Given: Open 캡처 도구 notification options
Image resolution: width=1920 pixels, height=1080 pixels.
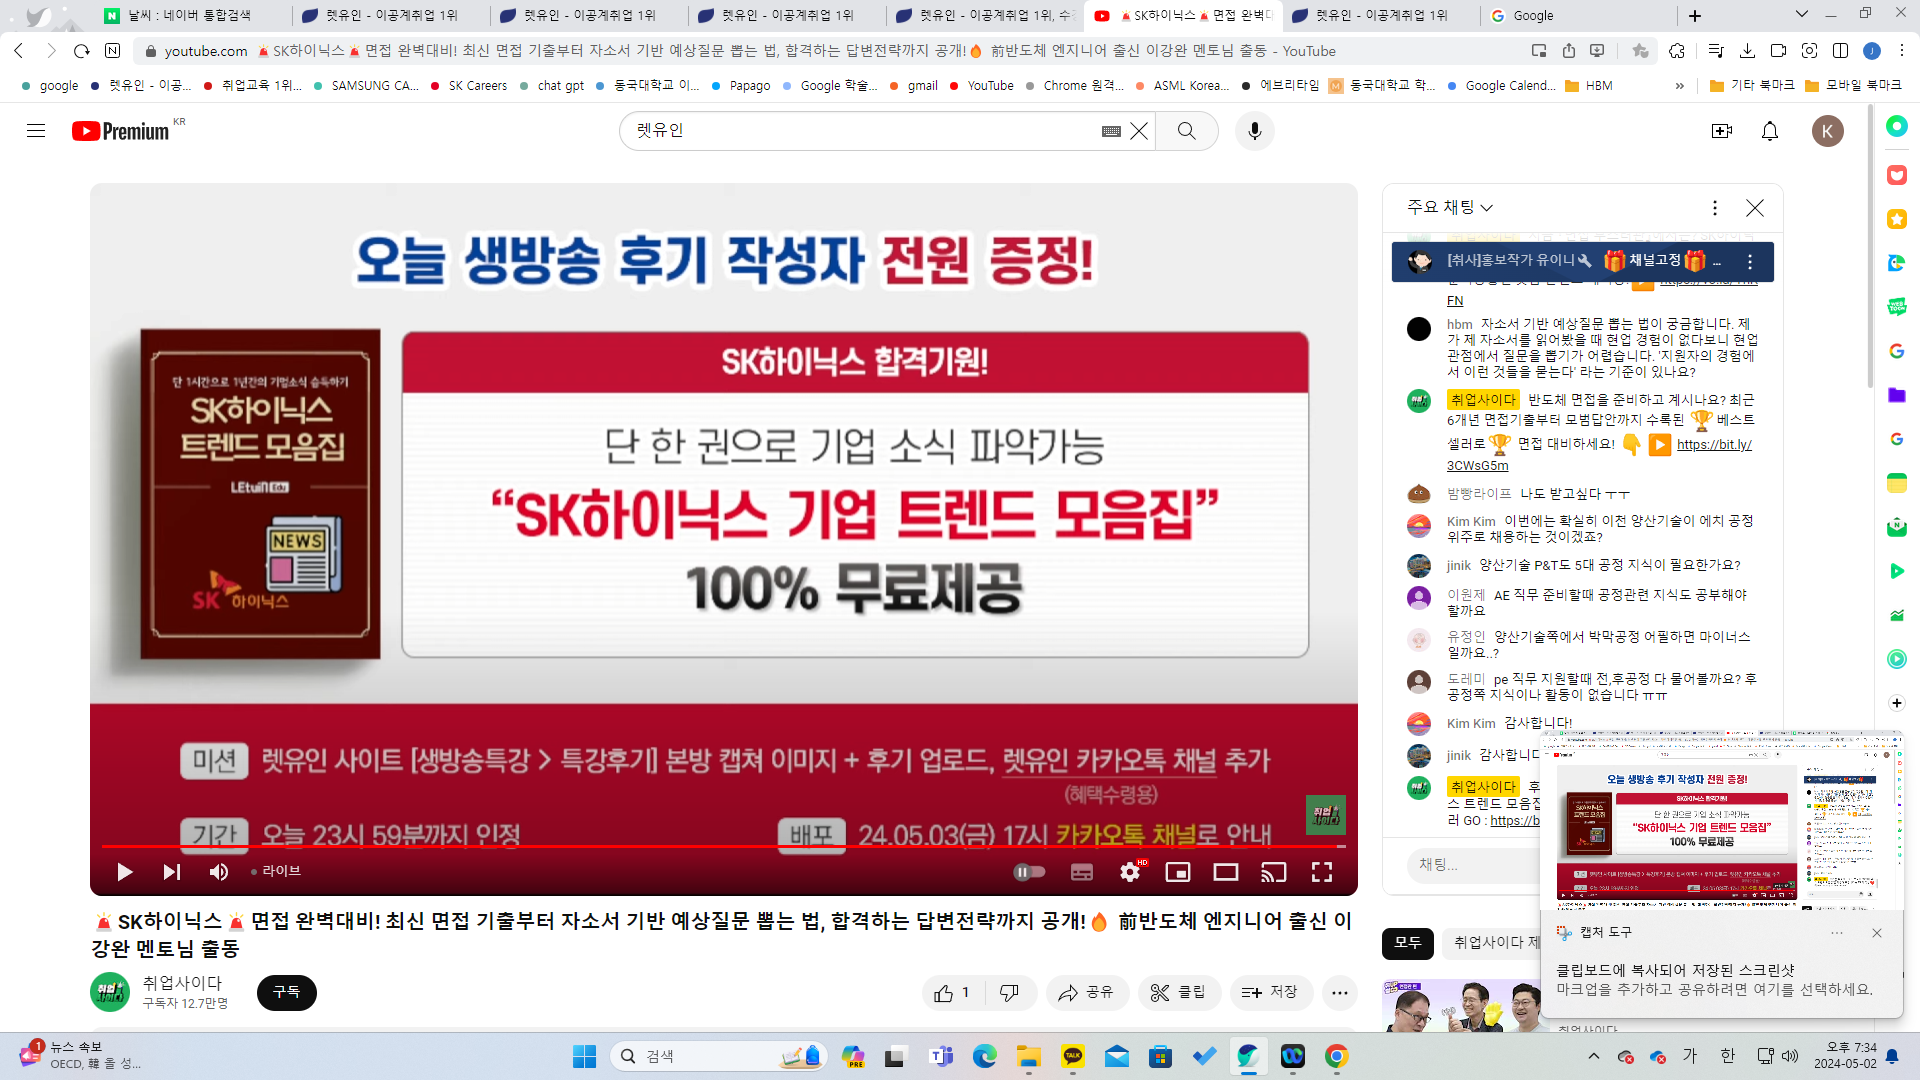Looking at the screenshot, I should pos(1837,933).
